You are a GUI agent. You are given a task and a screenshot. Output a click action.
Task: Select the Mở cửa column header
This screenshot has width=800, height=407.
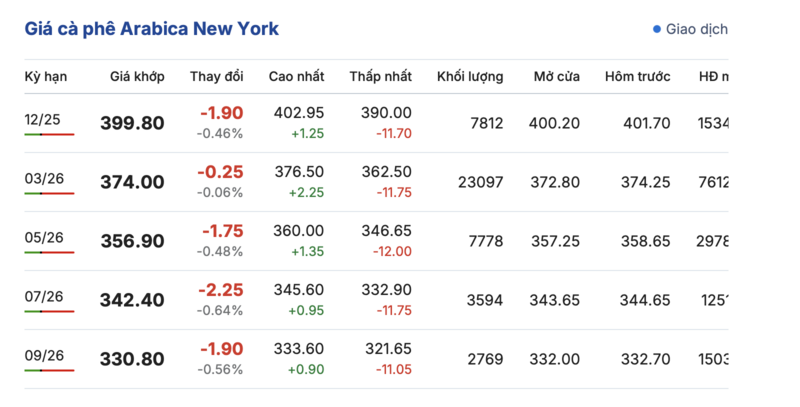coord(556,77)
